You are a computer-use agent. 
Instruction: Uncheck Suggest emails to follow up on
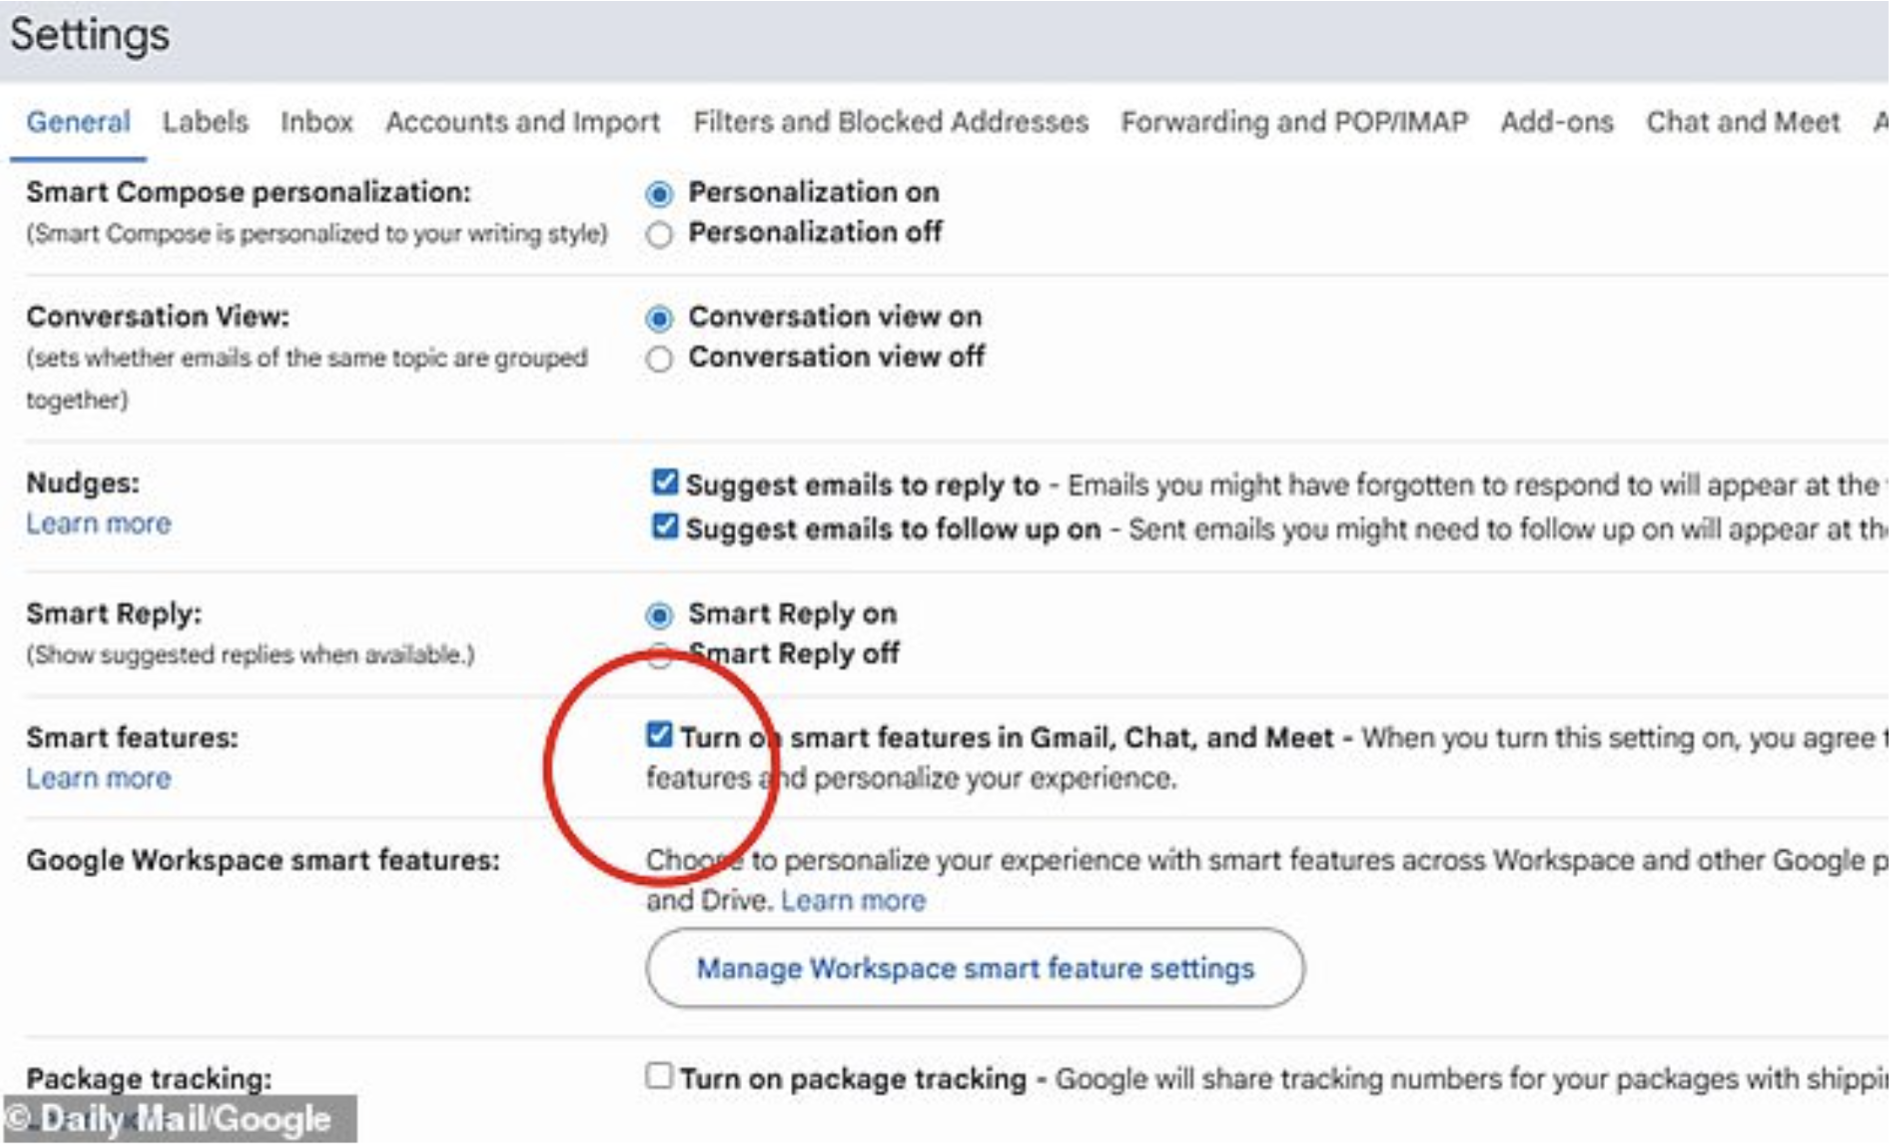point(664,526)
